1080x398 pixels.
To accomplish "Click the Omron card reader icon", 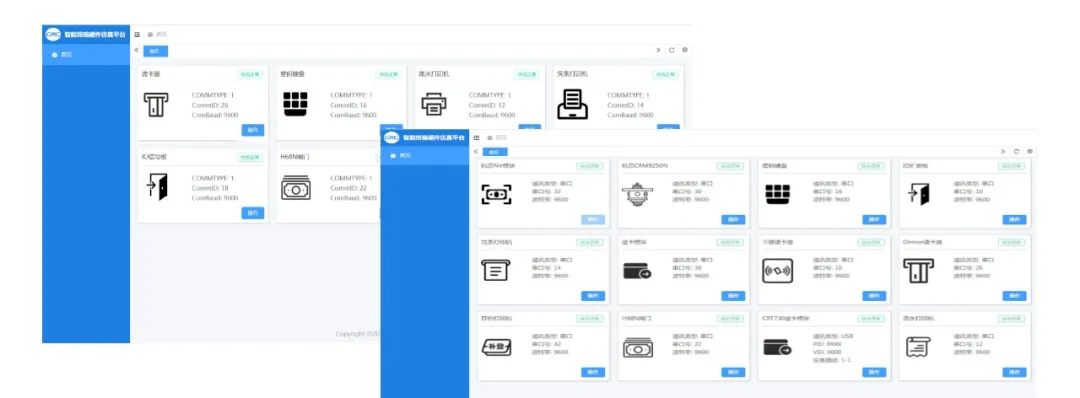I will click(x=918, y=272).
